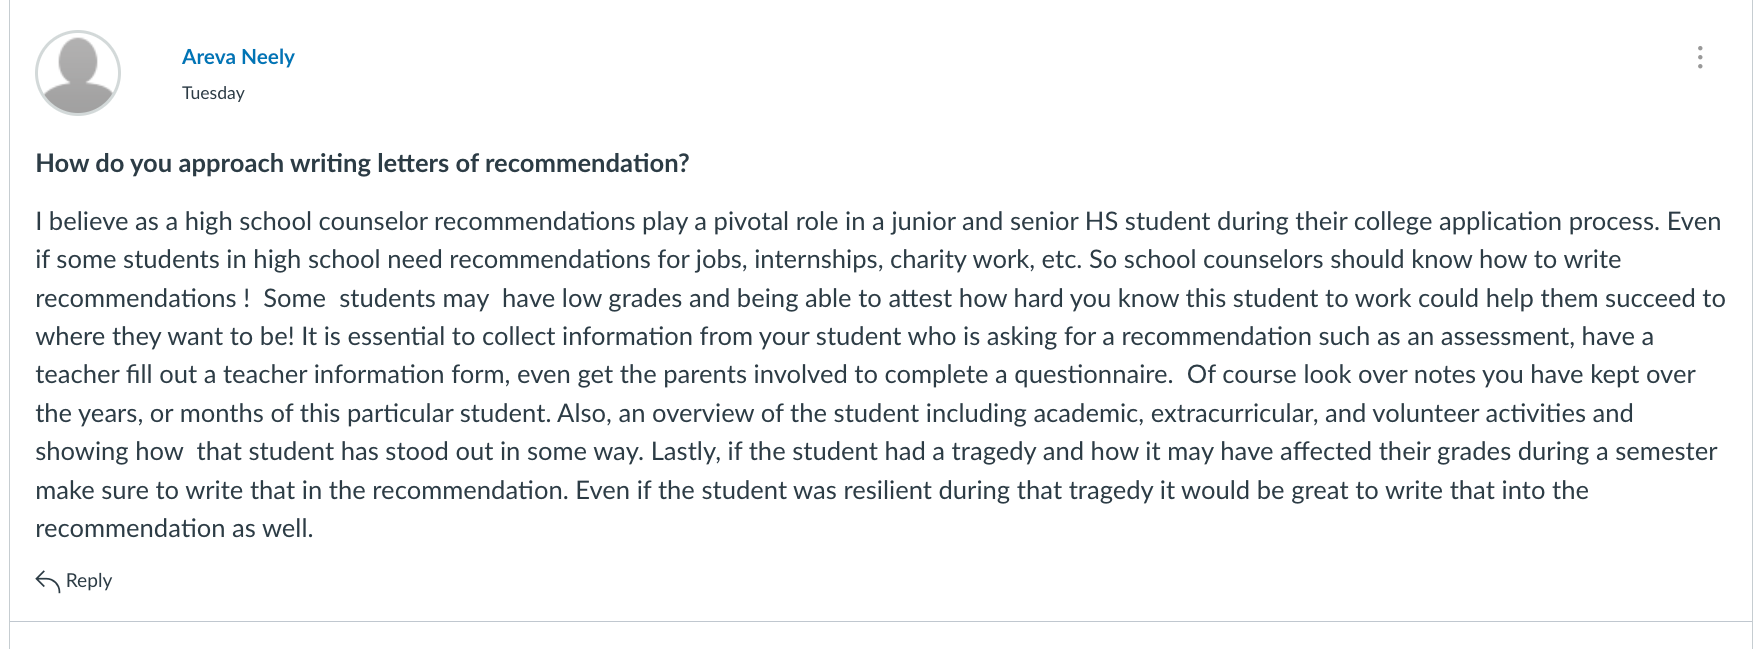Click Areva Neely's profile avatar
Image resolution: width=1757 pixels, height=649 pixels.
pyautogui.click(x=78, y=73)
